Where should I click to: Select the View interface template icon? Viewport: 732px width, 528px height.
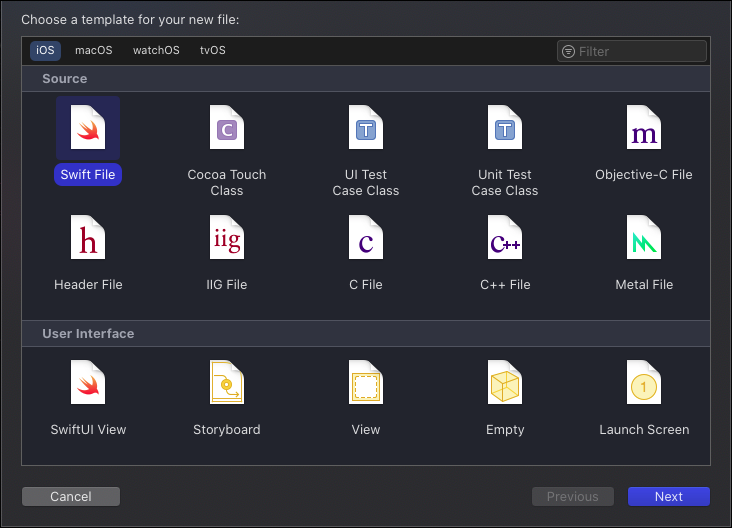click(x=366, y=382)
